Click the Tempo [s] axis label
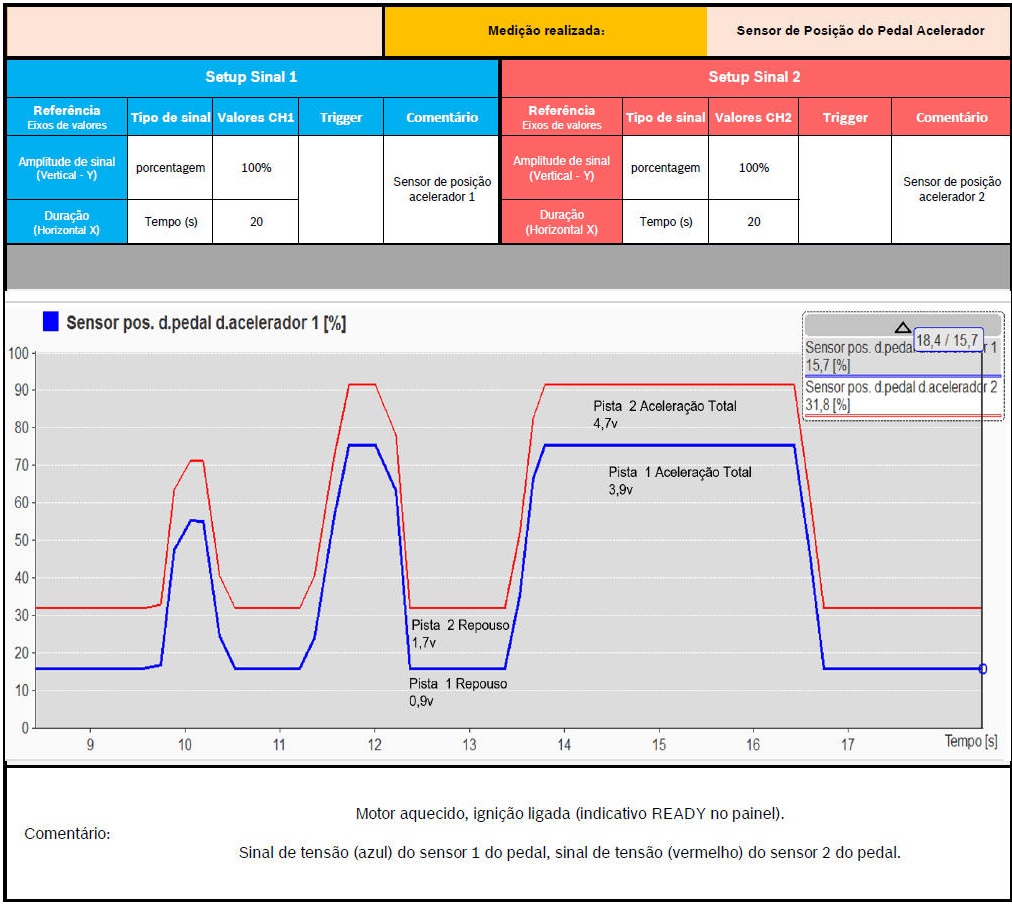 coord(970,742)
